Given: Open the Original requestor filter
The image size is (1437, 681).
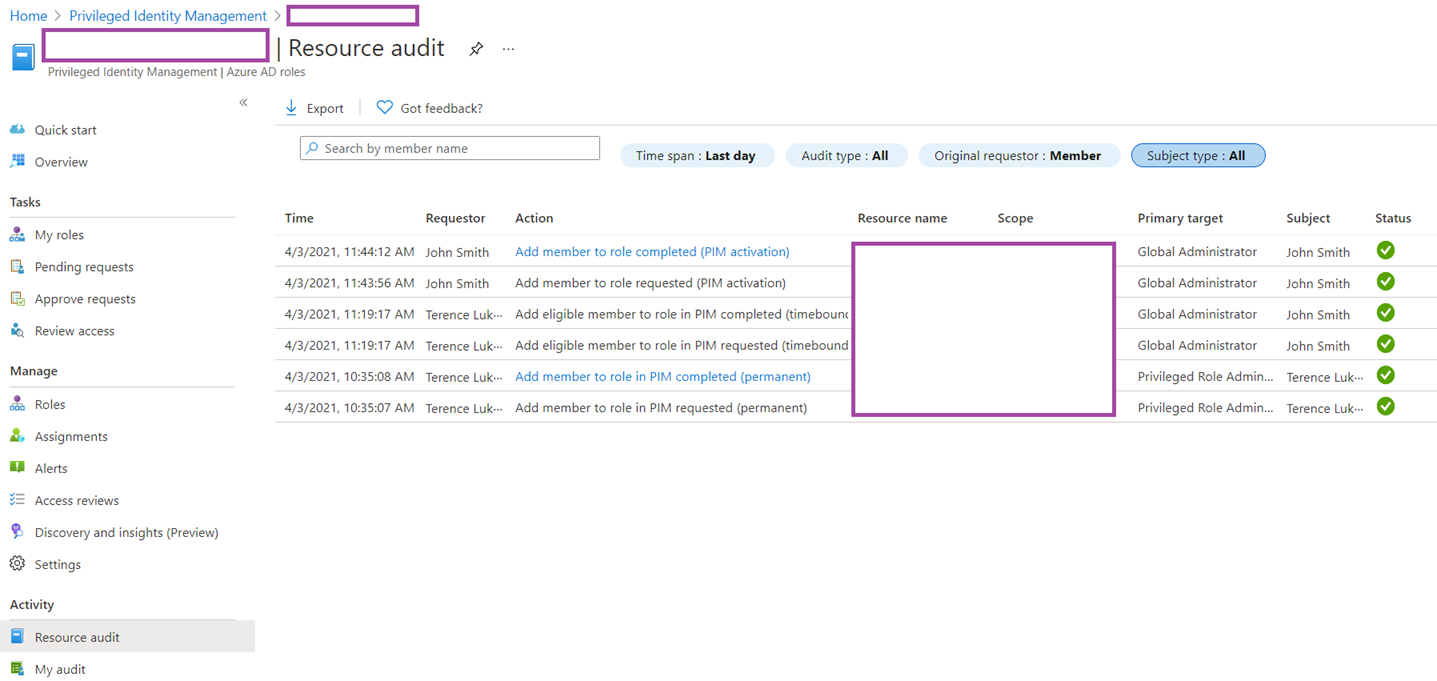Looking at the screenshot, I should (1018, 155).
